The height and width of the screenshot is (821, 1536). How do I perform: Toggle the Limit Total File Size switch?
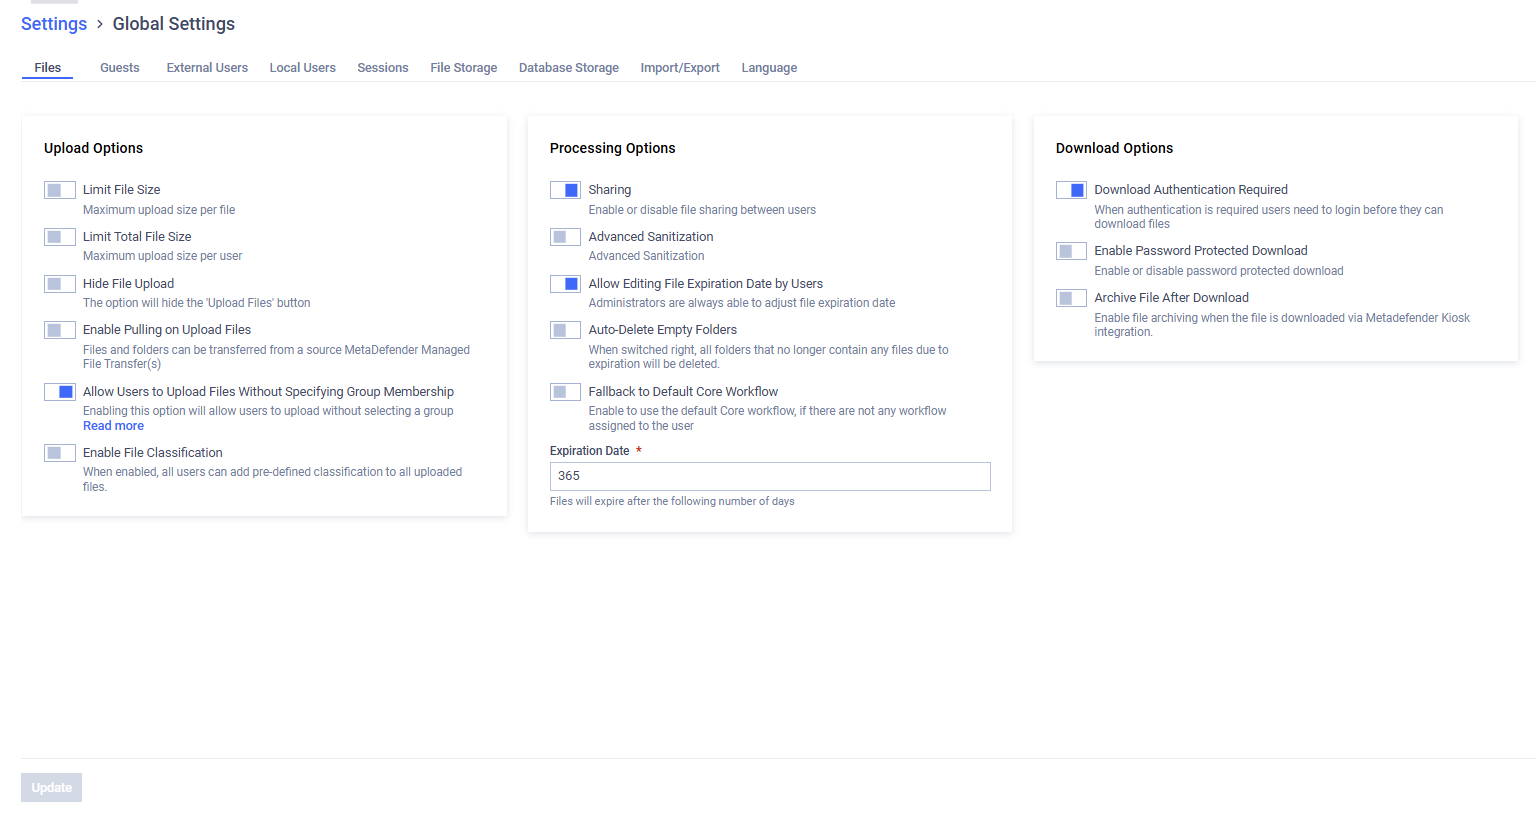(60, 237)
